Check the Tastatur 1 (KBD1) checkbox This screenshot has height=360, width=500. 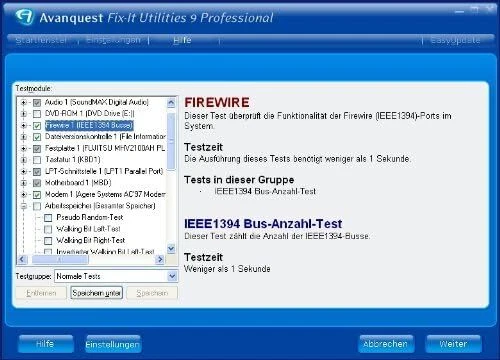coord(37,160)
